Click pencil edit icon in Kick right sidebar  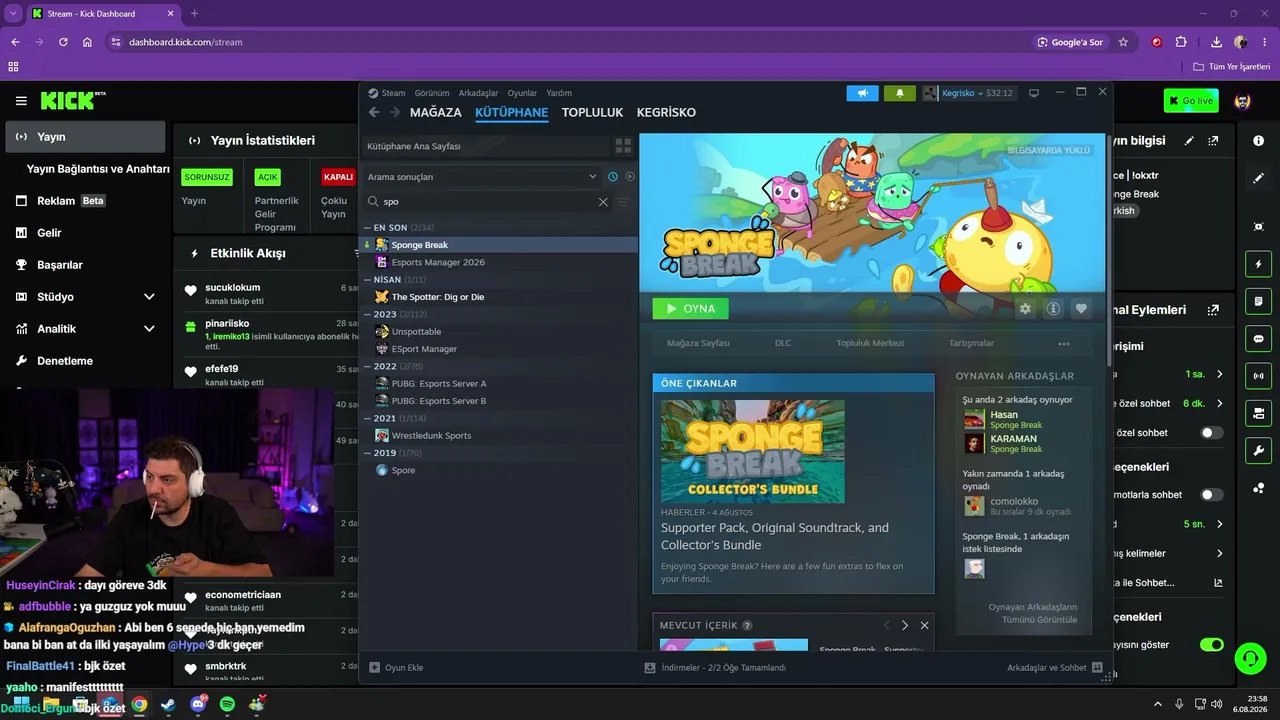(1258, 178)
